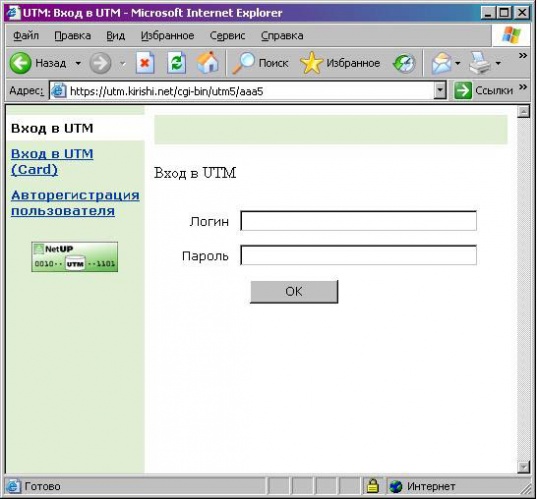
Task: Click the Forward arrow icon
Action: click(100, 63)
